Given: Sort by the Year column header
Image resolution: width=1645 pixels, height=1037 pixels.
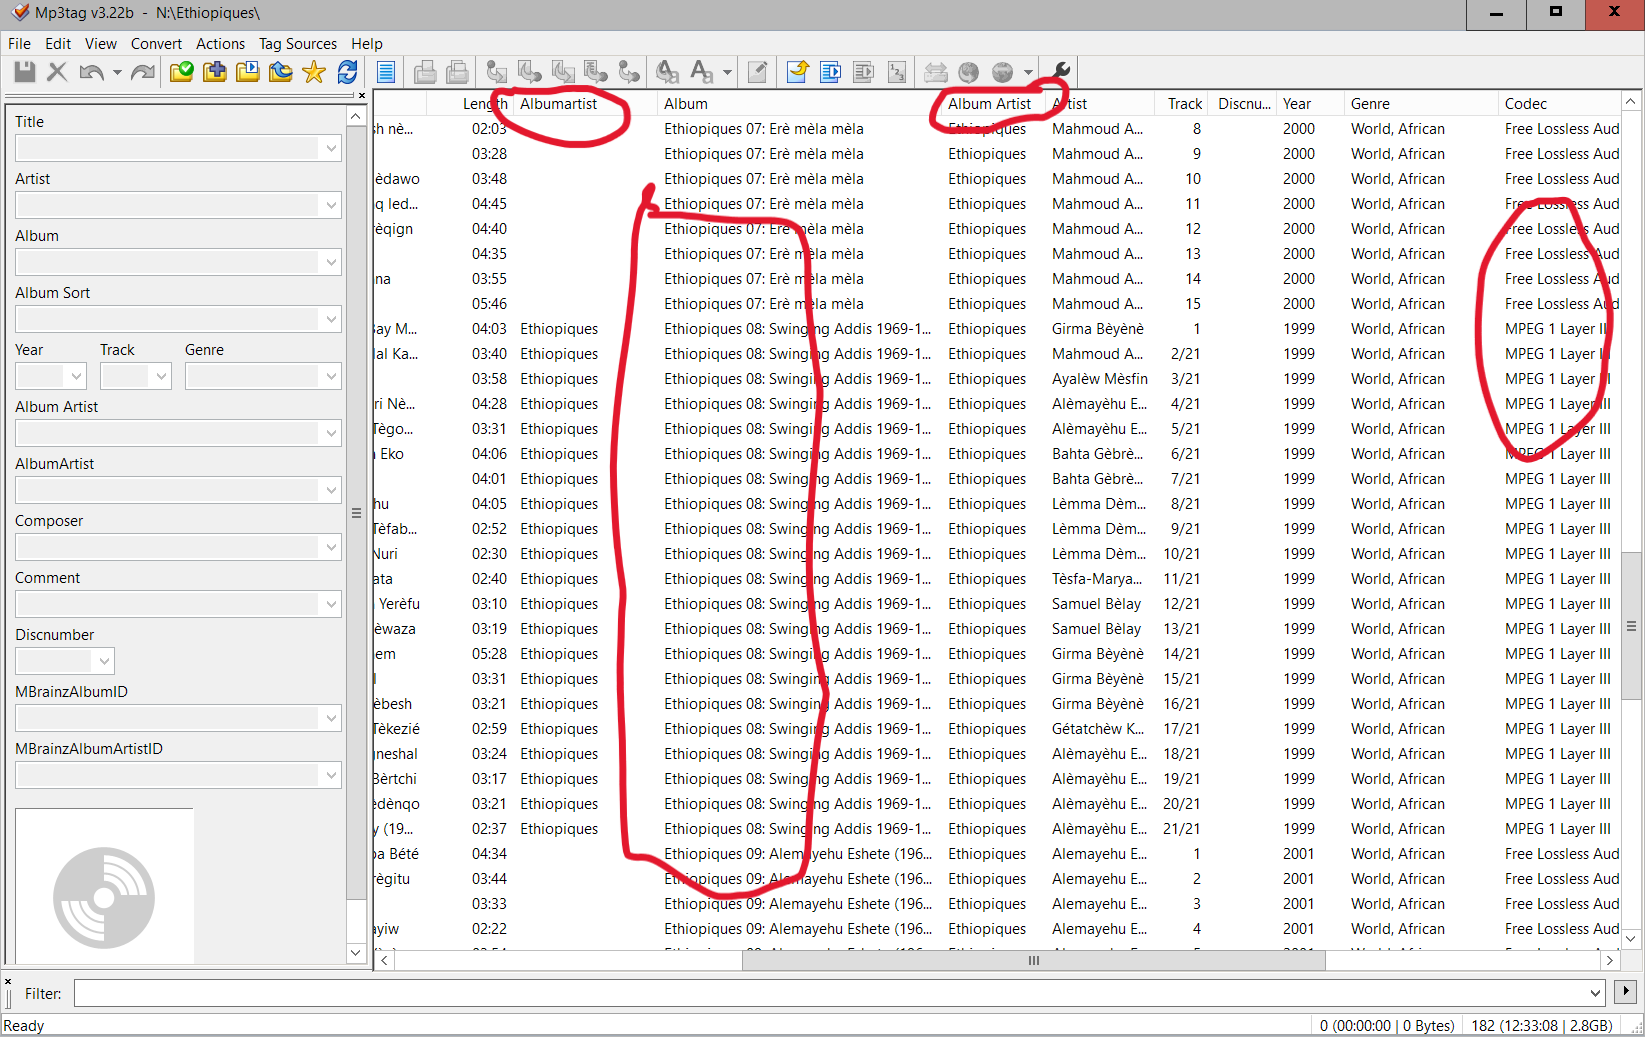Looking at the screenshot, I should (1310, 104).
